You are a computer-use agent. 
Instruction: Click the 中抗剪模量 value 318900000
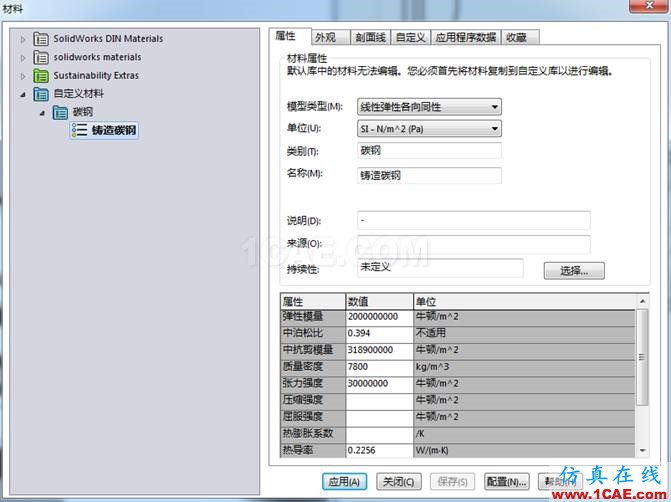click(x=379, y=350)
